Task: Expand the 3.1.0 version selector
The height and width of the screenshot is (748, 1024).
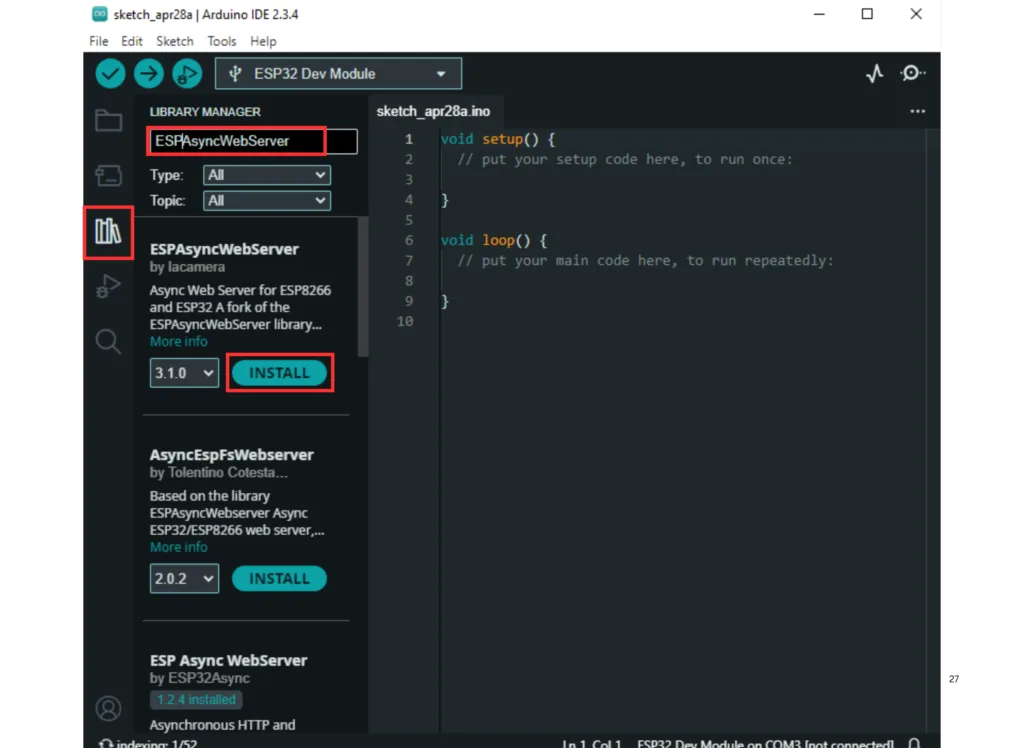Action: coord(185,373)
